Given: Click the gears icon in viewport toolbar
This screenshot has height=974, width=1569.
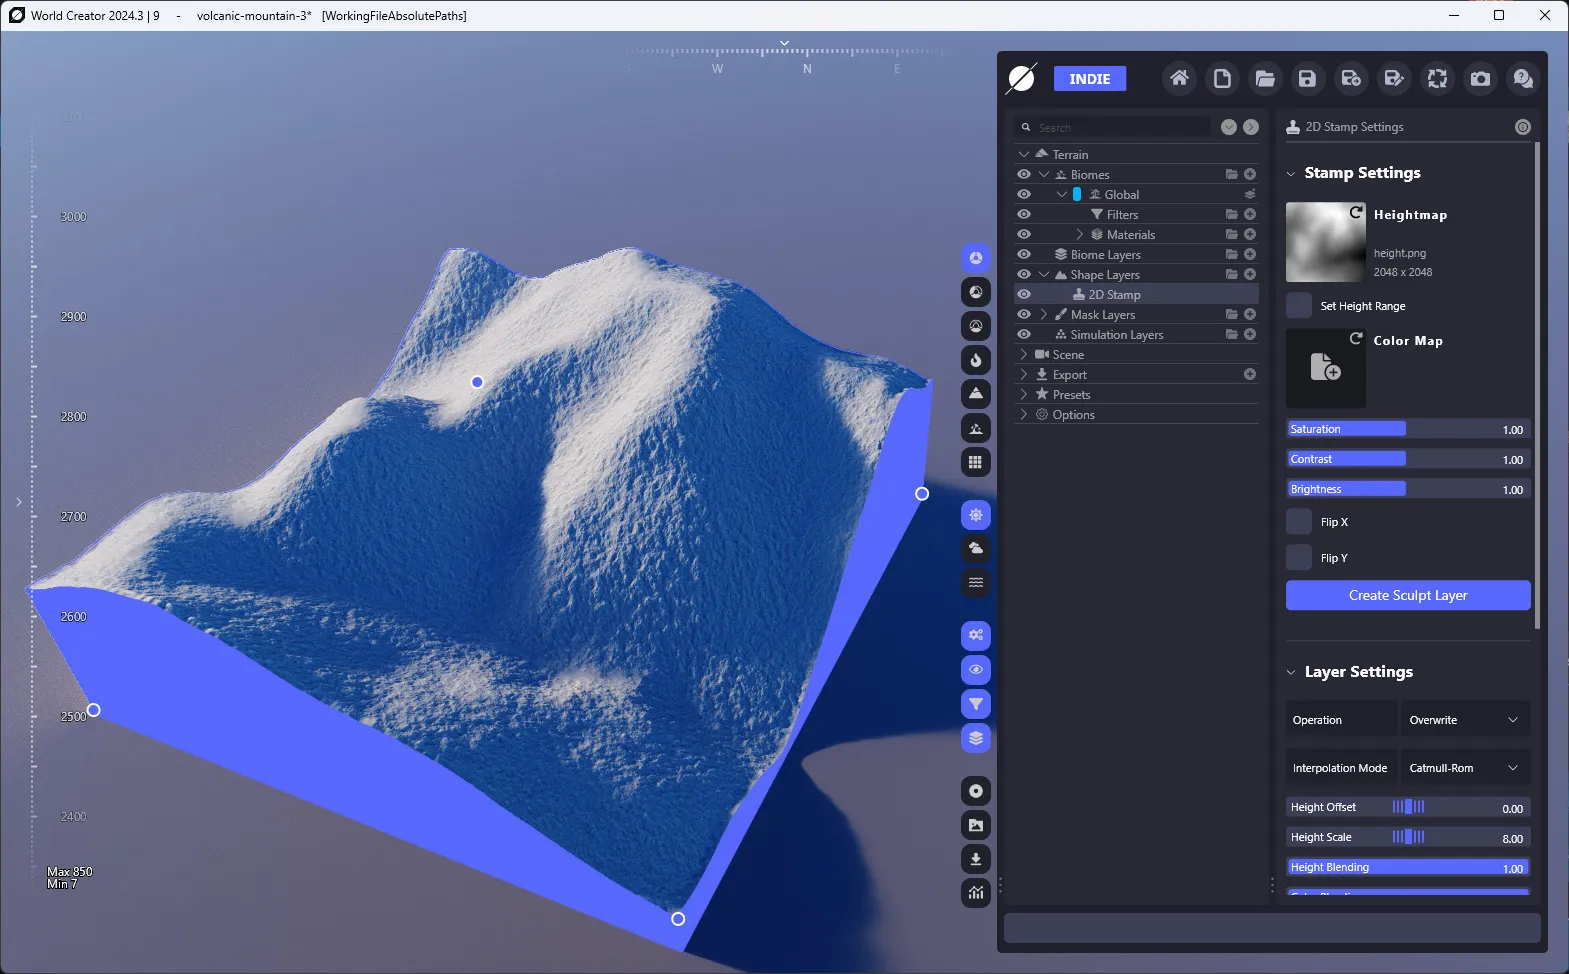Looking at the screenshot, I should point(976,636).
